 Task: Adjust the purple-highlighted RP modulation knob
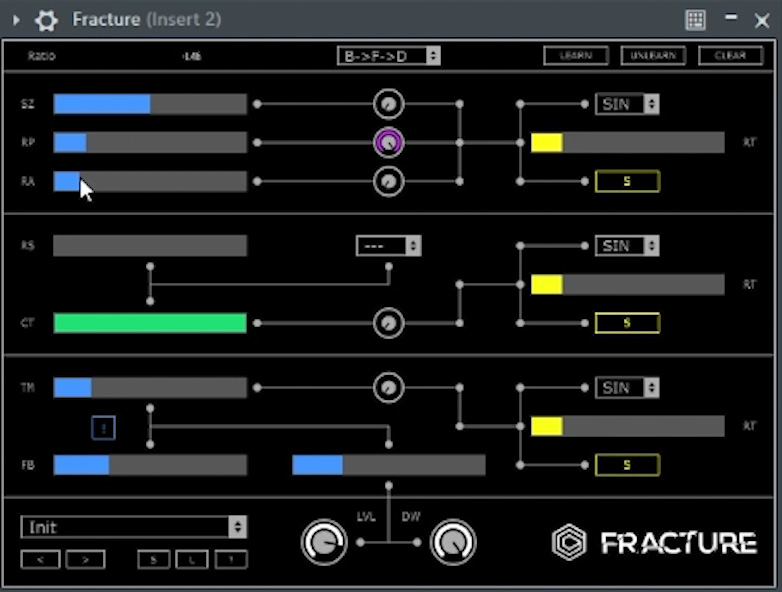click(388, 143)
